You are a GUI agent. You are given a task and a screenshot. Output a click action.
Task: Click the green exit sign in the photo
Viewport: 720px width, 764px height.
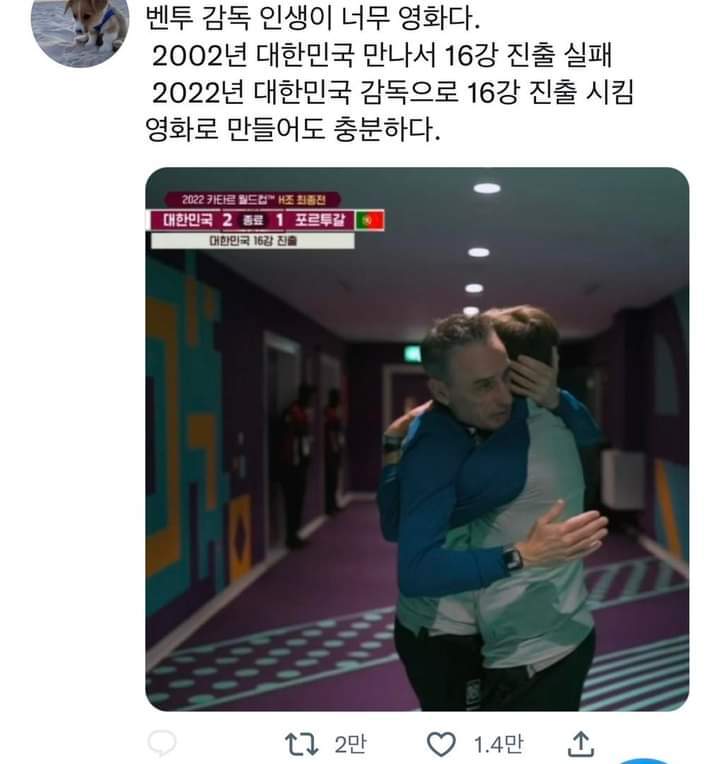tap(413, 354)
